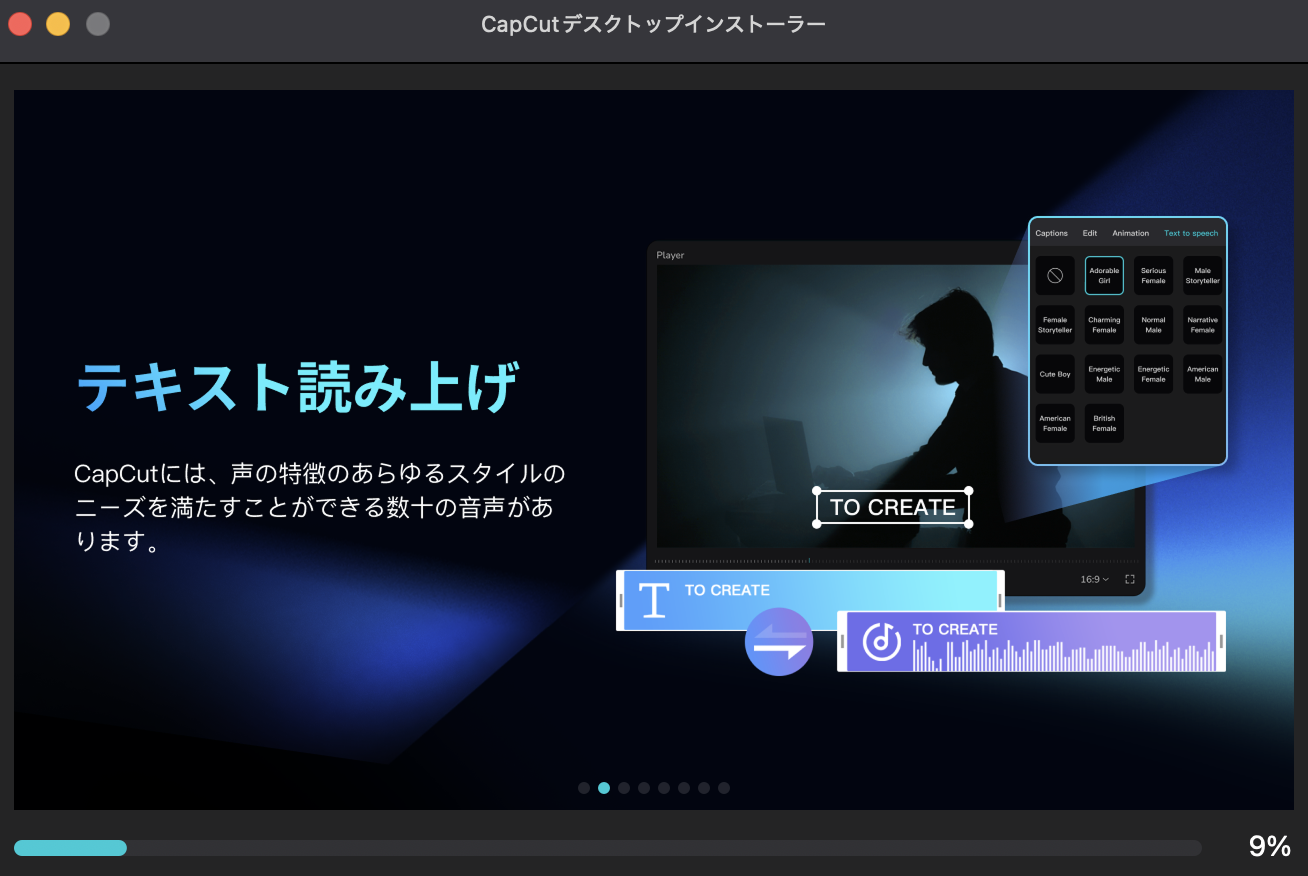Minimize the installer with yellow button
The height and width of the screenshot is (876, 1308).
(x=58, y=24)
